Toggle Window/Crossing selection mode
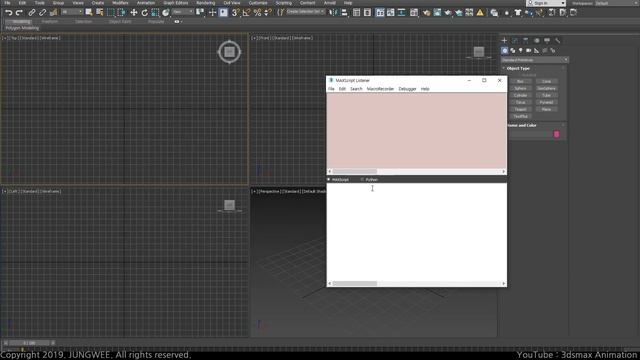The image size is (640, 360). click(x=121, y=13)
